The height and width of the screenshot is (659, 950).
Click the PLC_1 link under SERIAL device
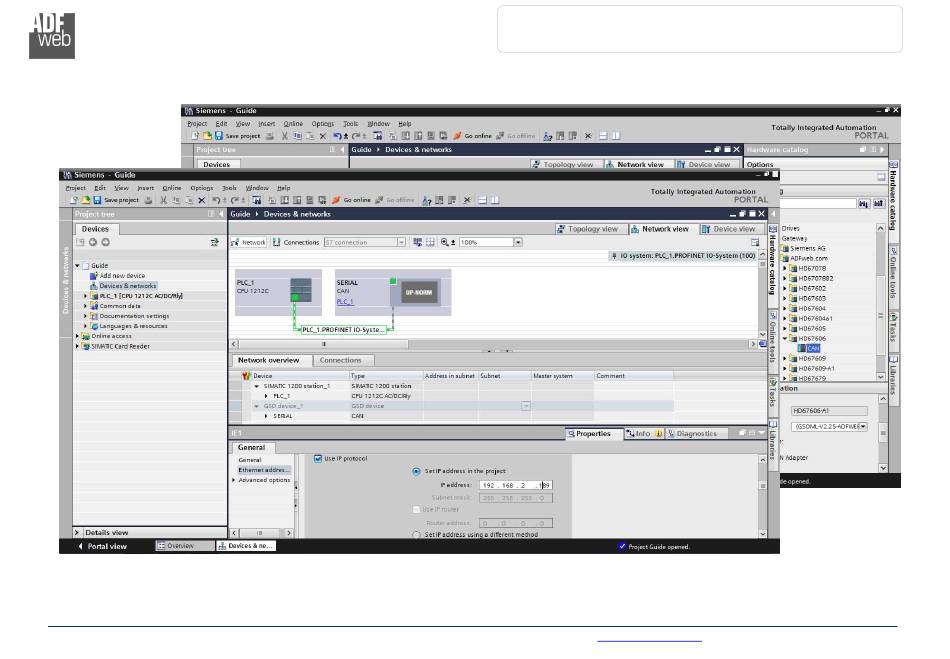click(x=345, y=302)
